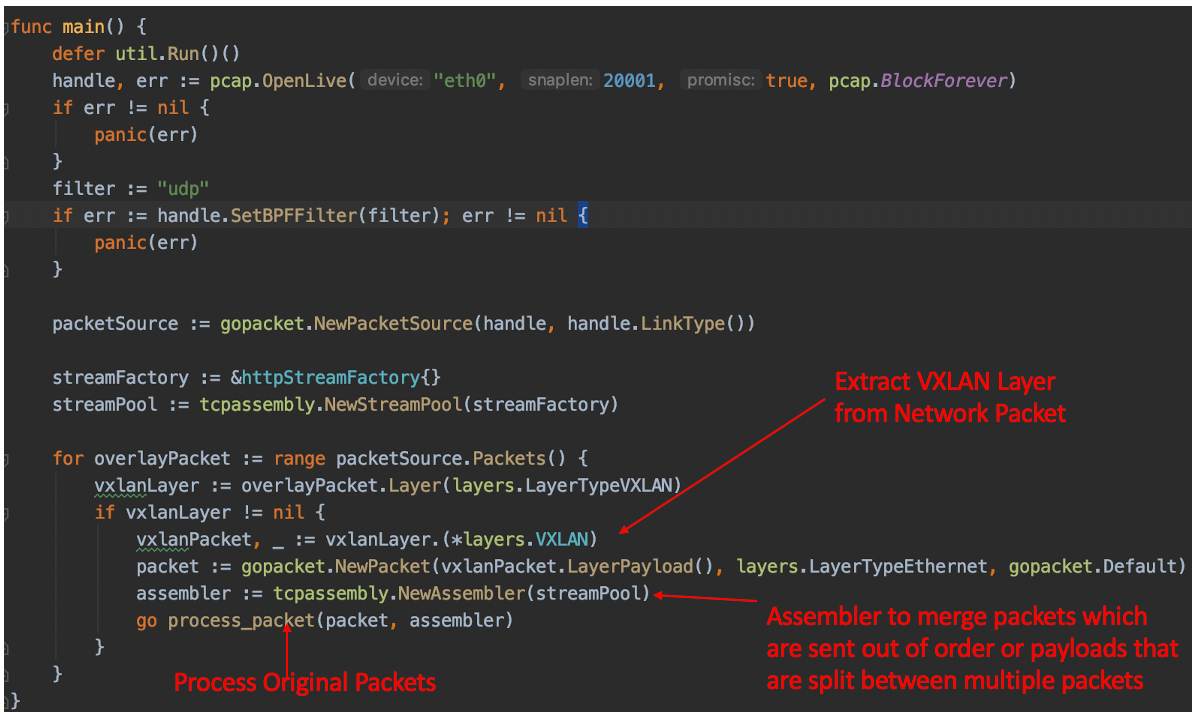Click 'LayerTypeEthernet' constant
The width and height of the screenshot is (1196, 718).
tap(898, 567)
